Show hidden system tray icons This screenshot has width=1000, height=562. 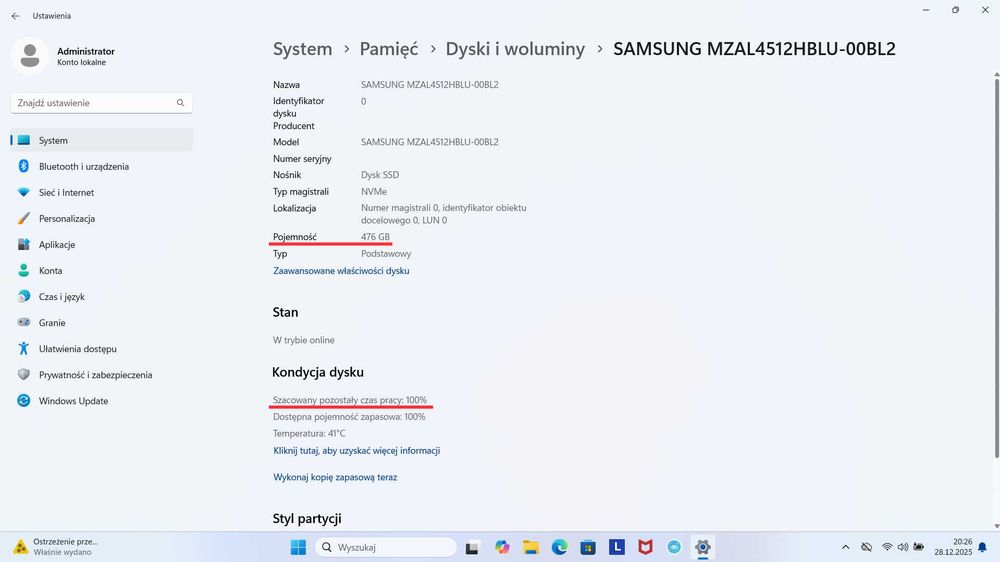[x=846, y=547]
